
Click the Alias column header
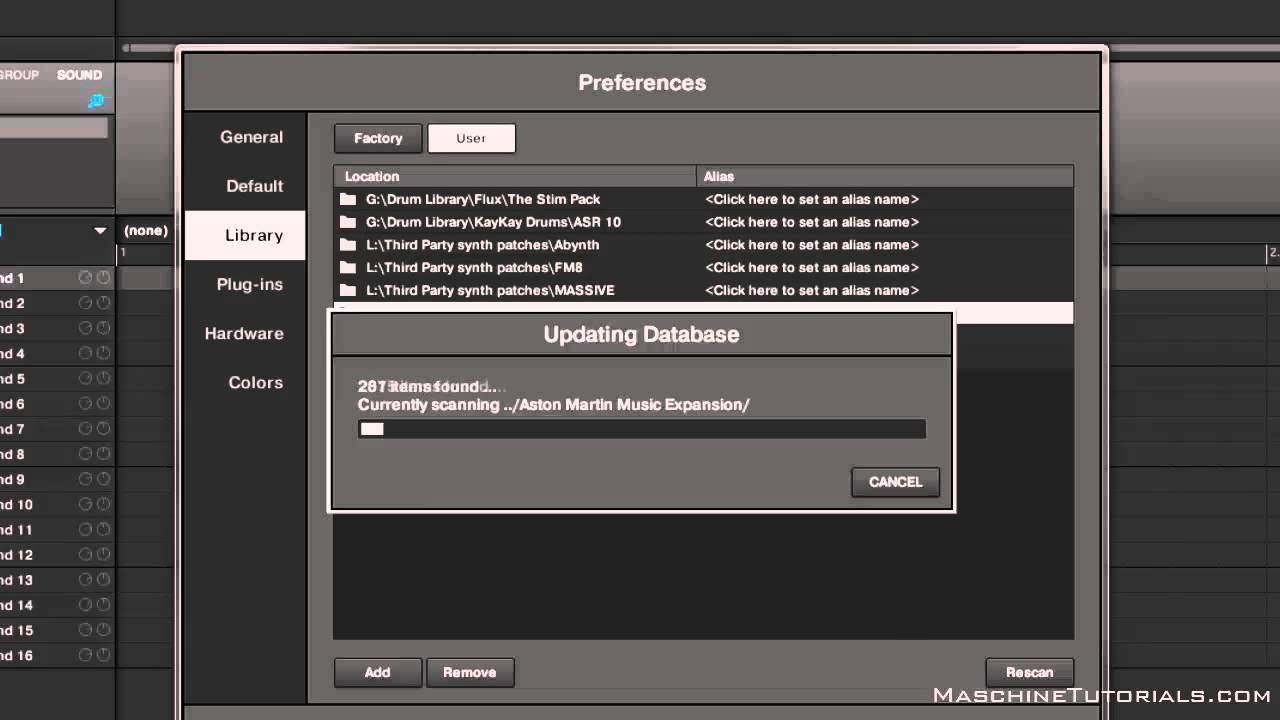click(x=885, y=176)
